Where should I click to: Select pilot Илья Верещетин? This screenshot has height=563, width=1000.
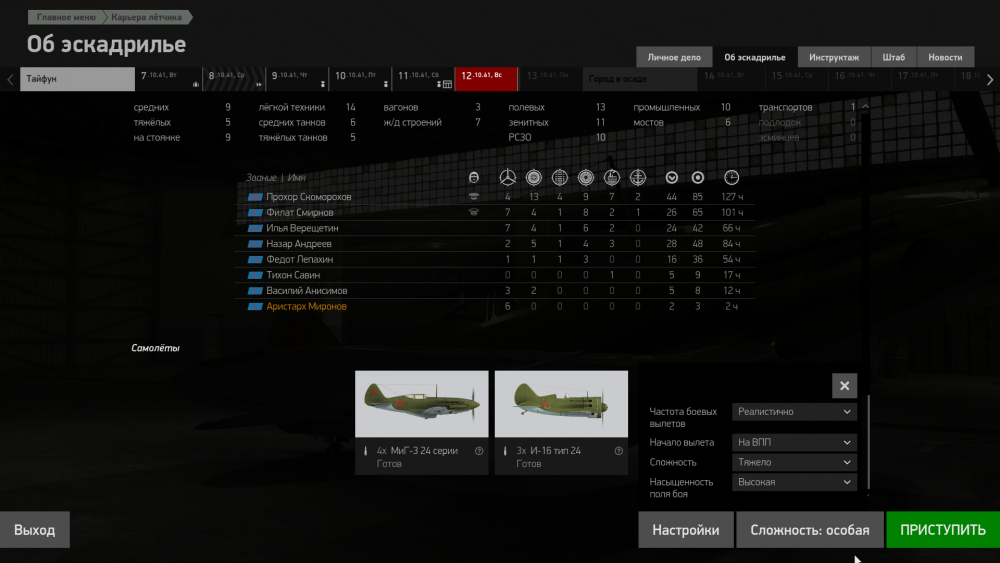494,228
